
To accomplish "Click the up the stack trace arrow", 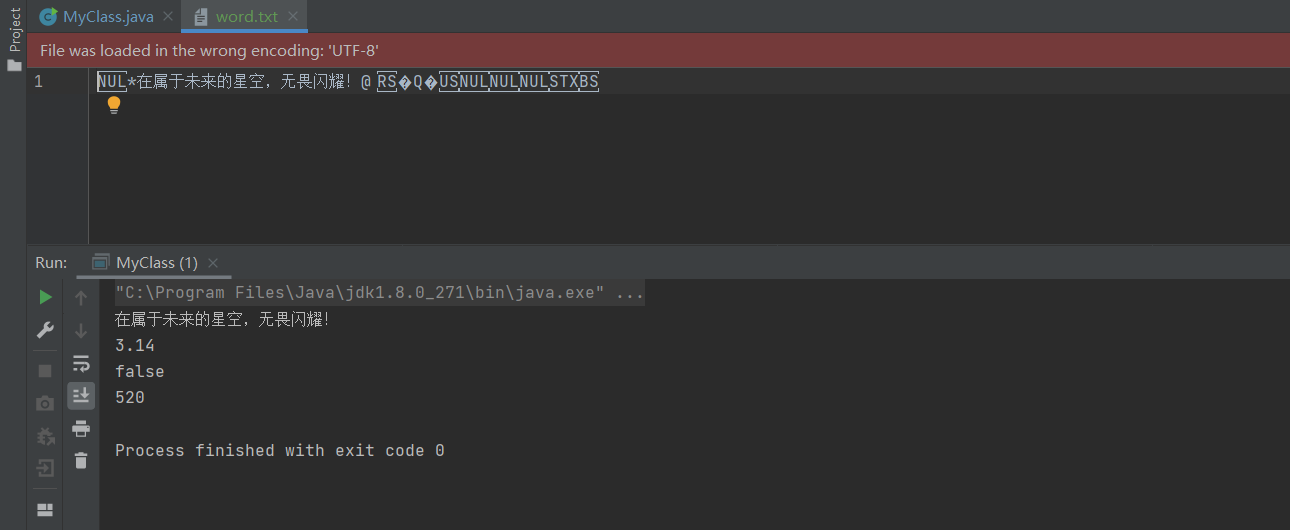I will point(81,297).
